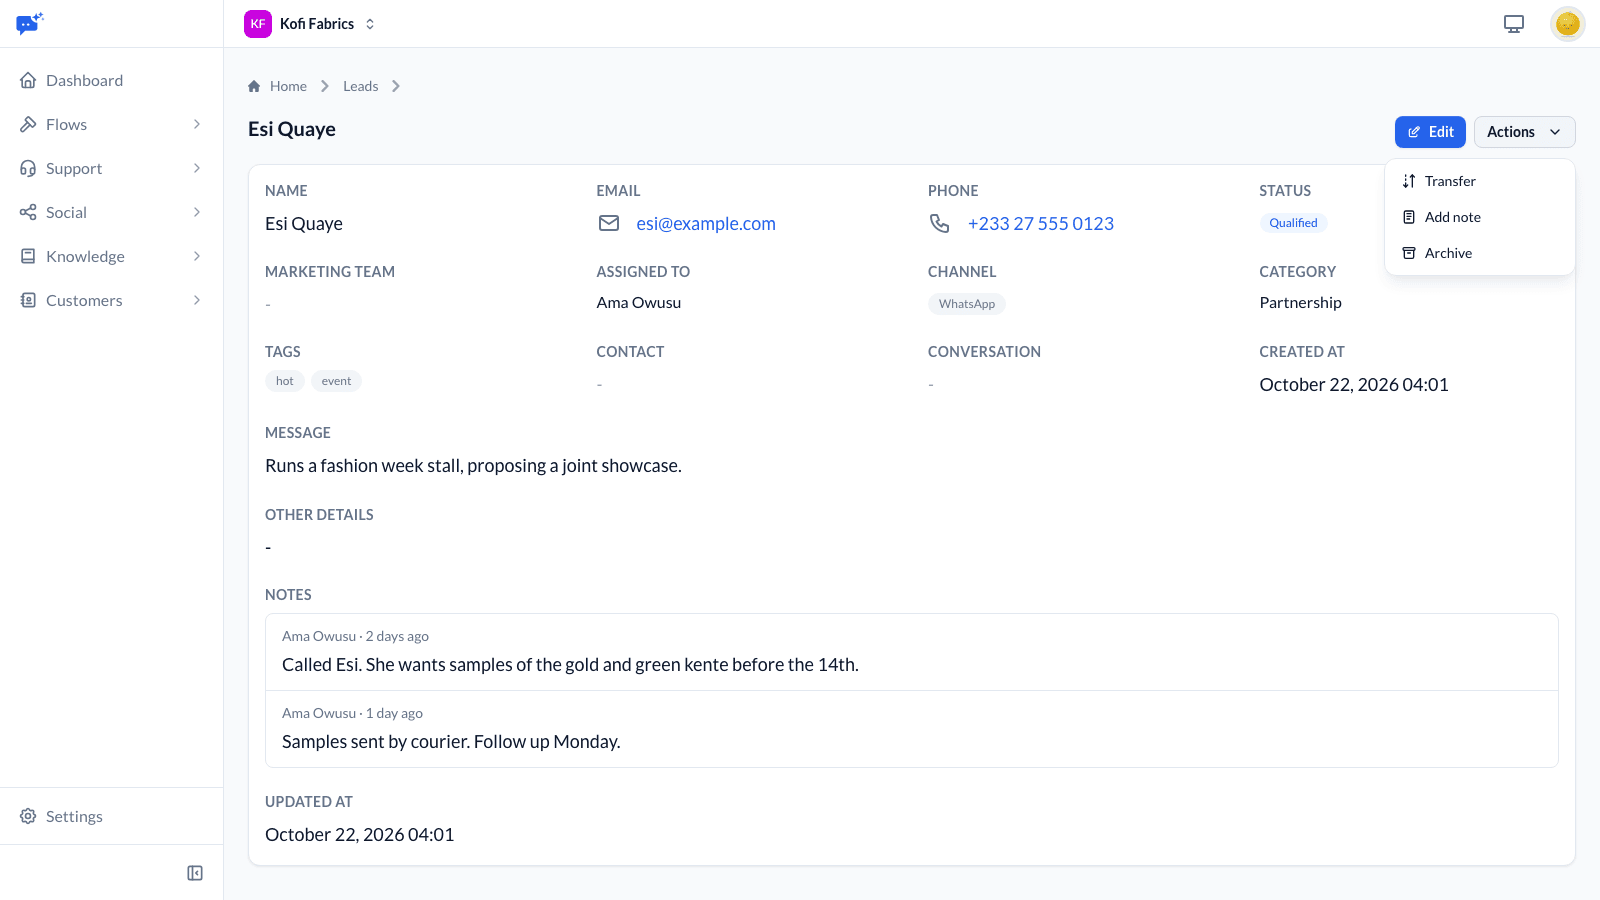Open Settings from the sidebar
1600x900 pixels.
pos(111,816)
